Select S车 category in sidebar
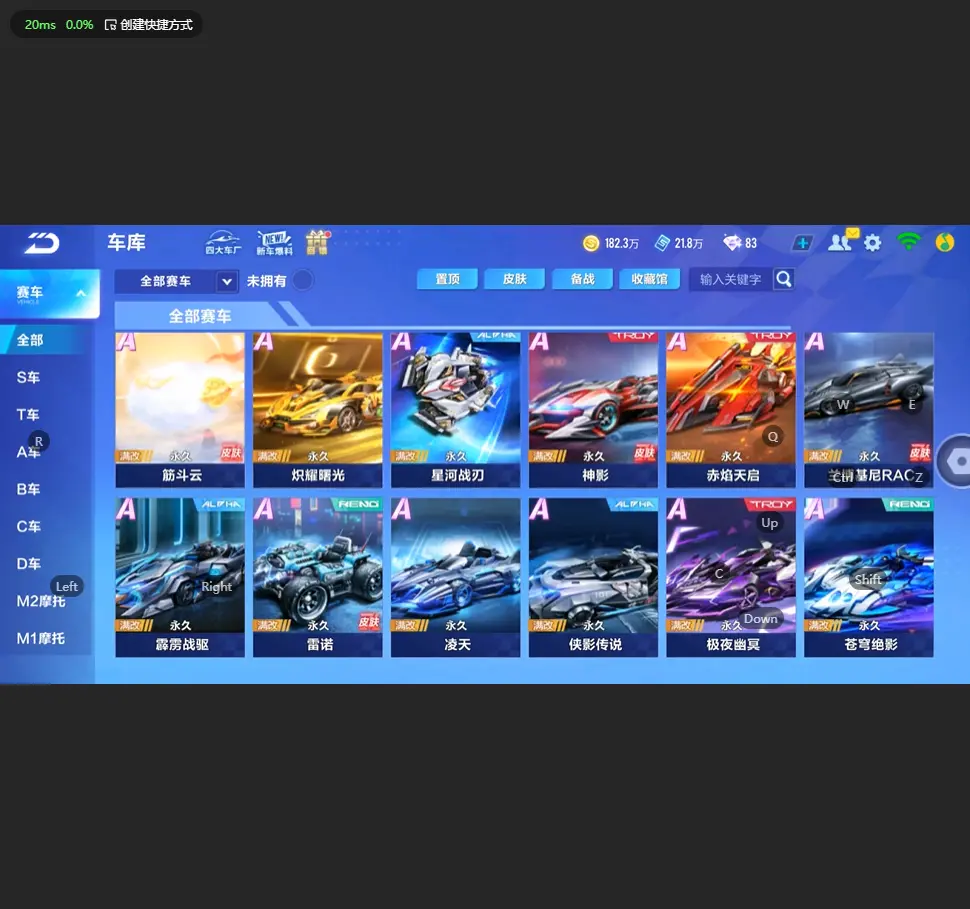The height and width of the screenshot is (909, 970). (x=28, y=377)
